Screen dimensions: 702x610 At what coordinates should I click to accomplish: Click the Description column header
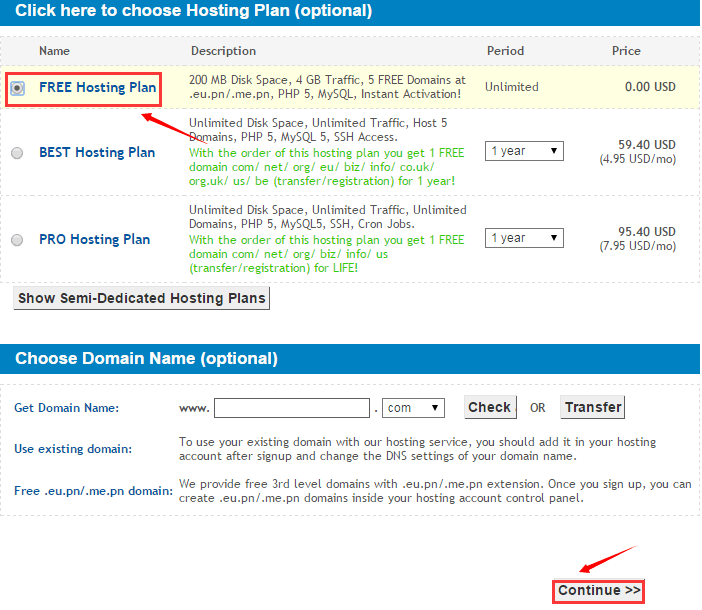223,51
